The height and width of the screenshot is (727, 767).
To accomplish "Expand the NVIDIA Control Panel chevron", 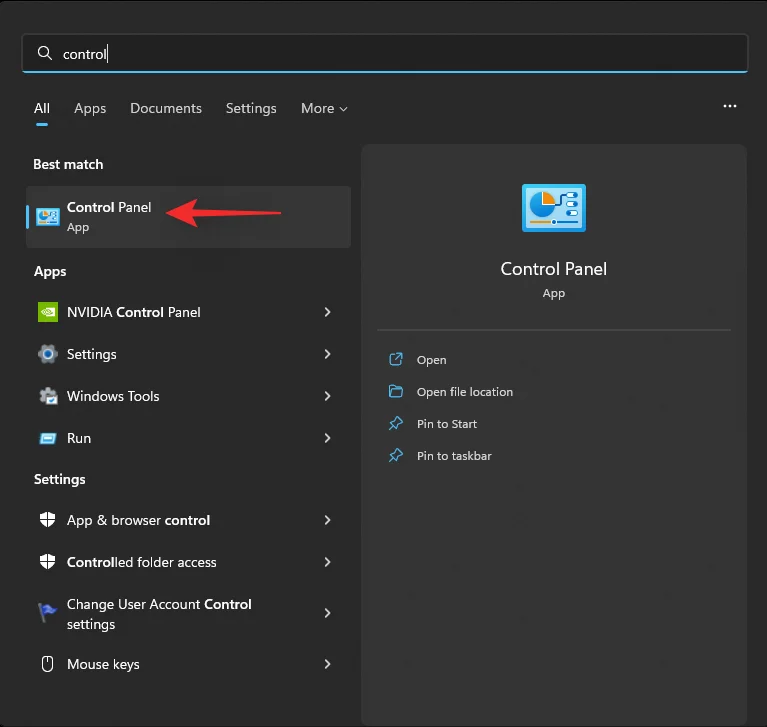I will (327, 312).
